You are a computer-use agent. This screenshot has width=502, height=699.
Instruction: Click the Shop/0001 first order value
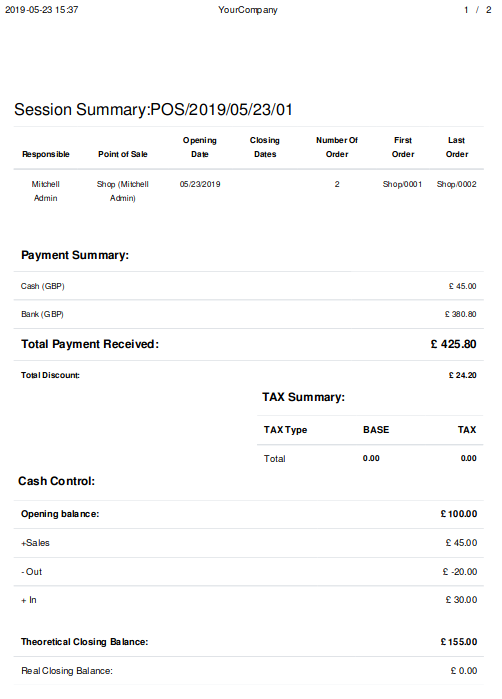[402, 184]
